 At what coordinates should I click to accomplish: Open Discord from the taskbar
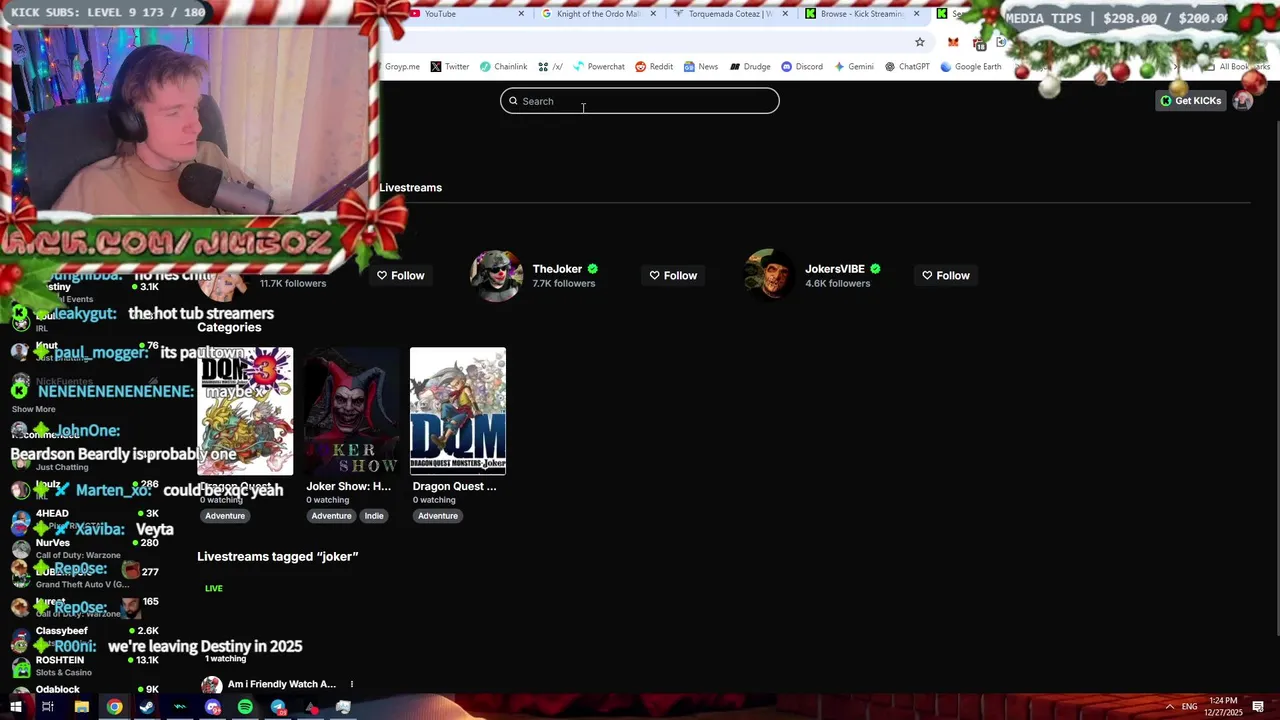point(212,707)
